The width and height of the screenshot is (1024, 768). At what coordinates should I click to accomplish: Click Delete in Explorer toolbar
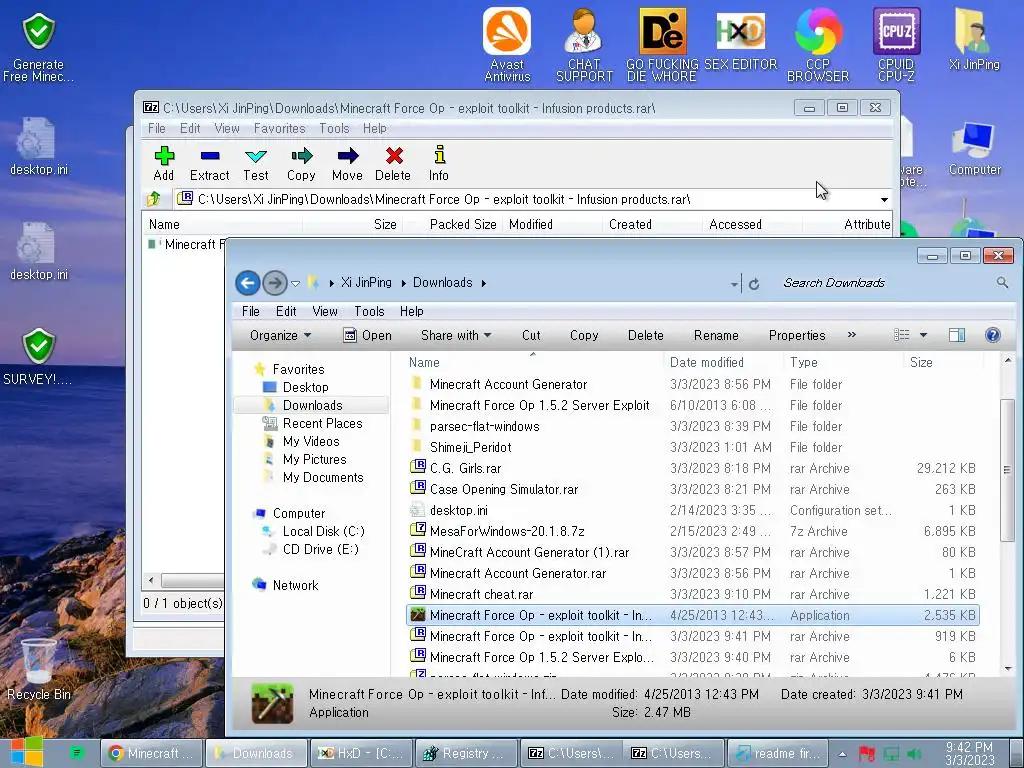click(645, 335)
